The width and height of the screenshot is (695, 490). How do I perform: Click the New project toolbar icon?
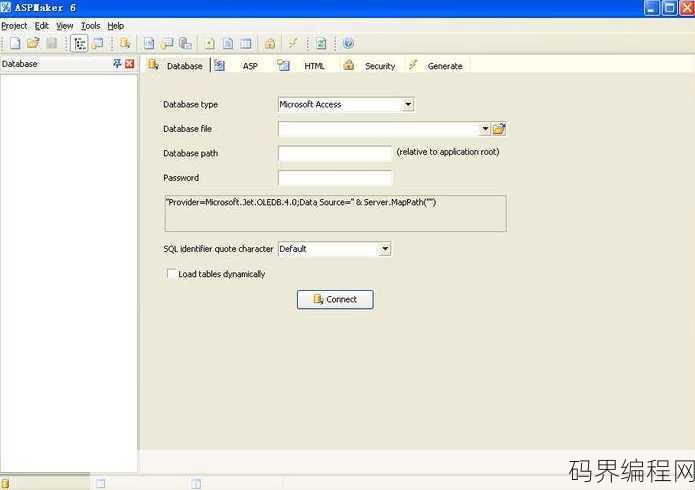click(15, 43)
